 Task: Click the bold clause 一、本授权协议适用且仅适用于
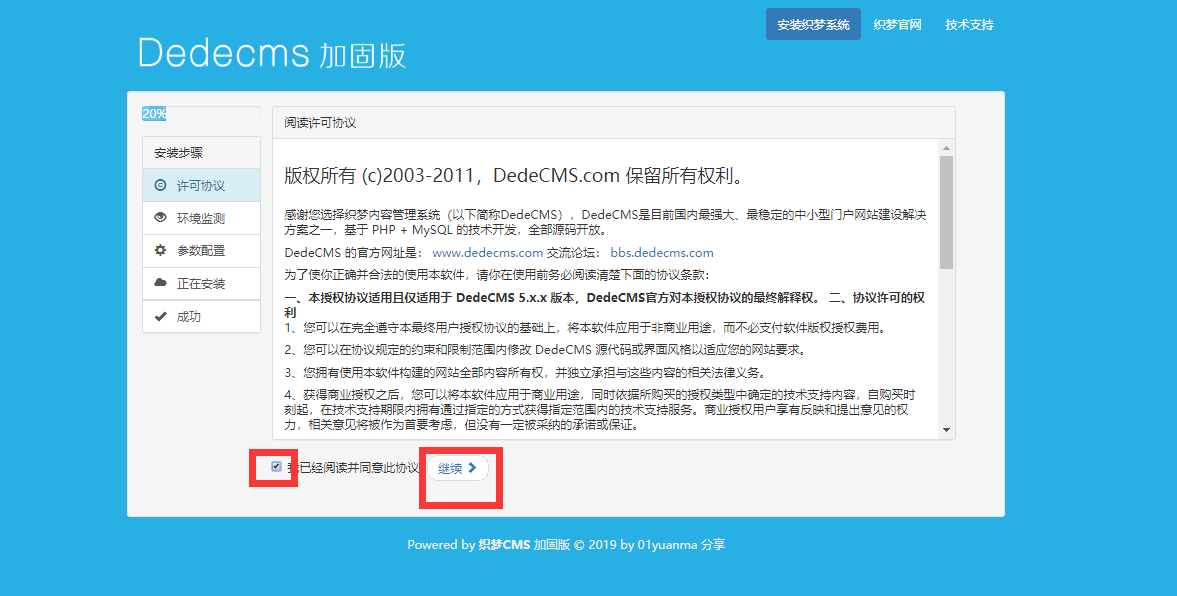point(604,305)
